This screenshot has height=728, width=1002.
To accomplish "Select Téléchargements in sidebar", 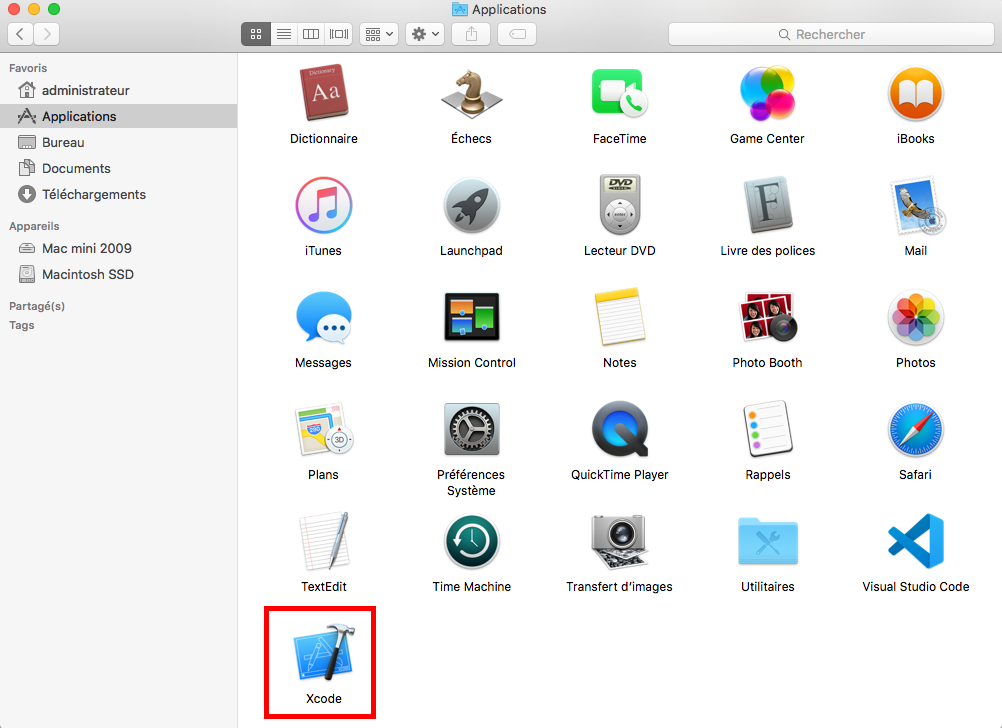I will [93, 194].
